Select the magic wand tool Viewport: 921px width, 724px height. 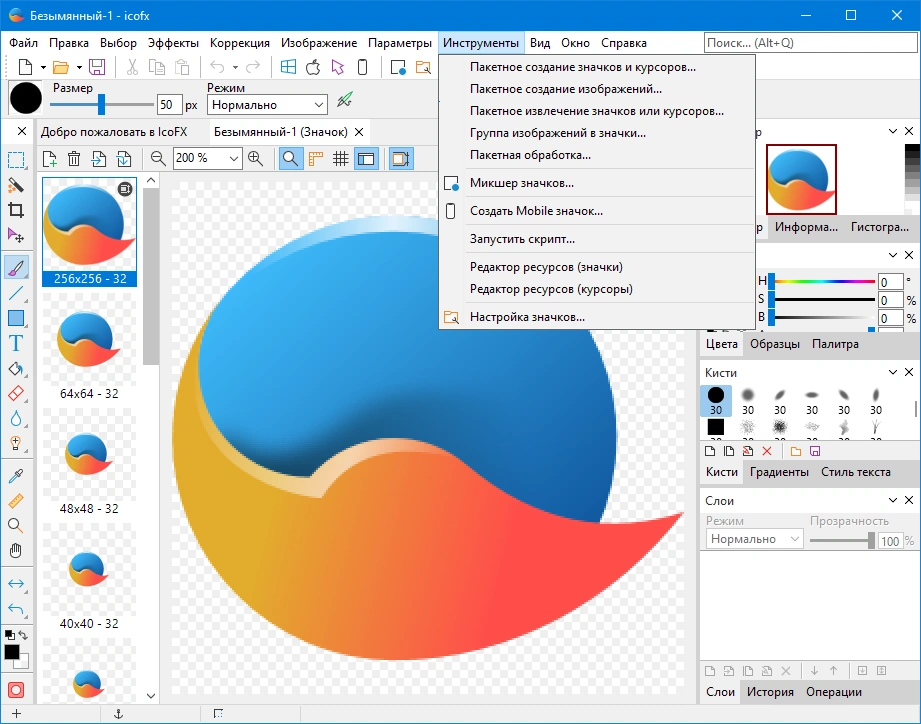click(x=16, y=186)
